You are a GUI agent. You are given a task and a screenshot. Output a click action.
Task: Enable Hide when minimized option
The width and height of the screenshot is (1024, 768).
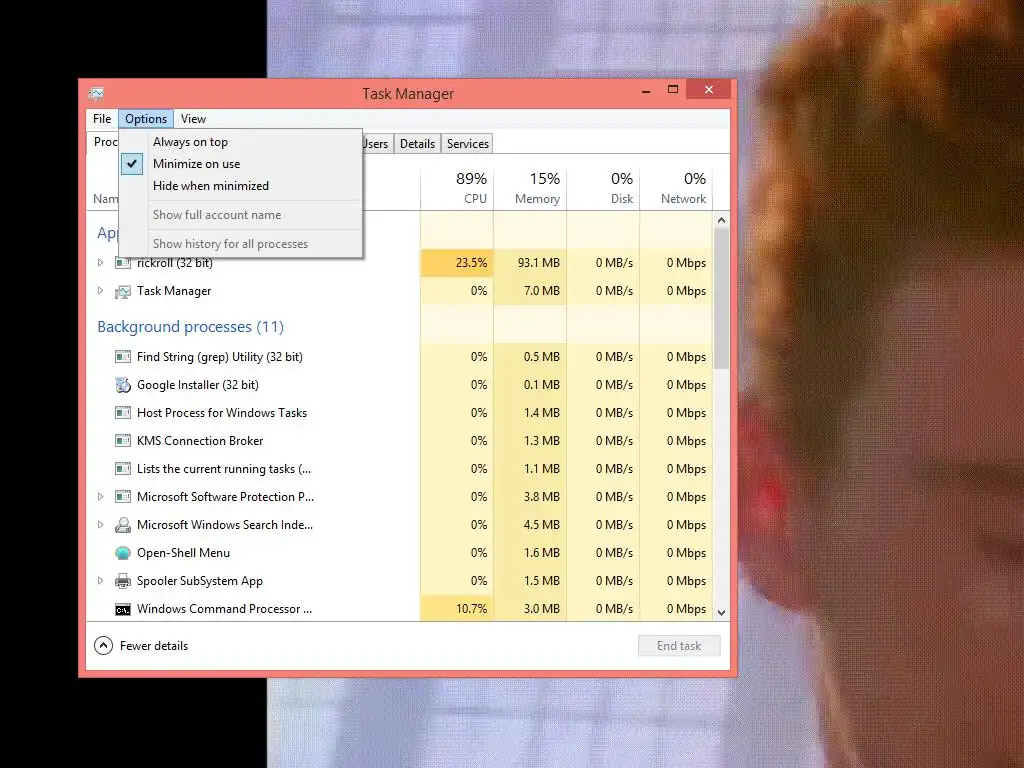(x=241, y=186)
